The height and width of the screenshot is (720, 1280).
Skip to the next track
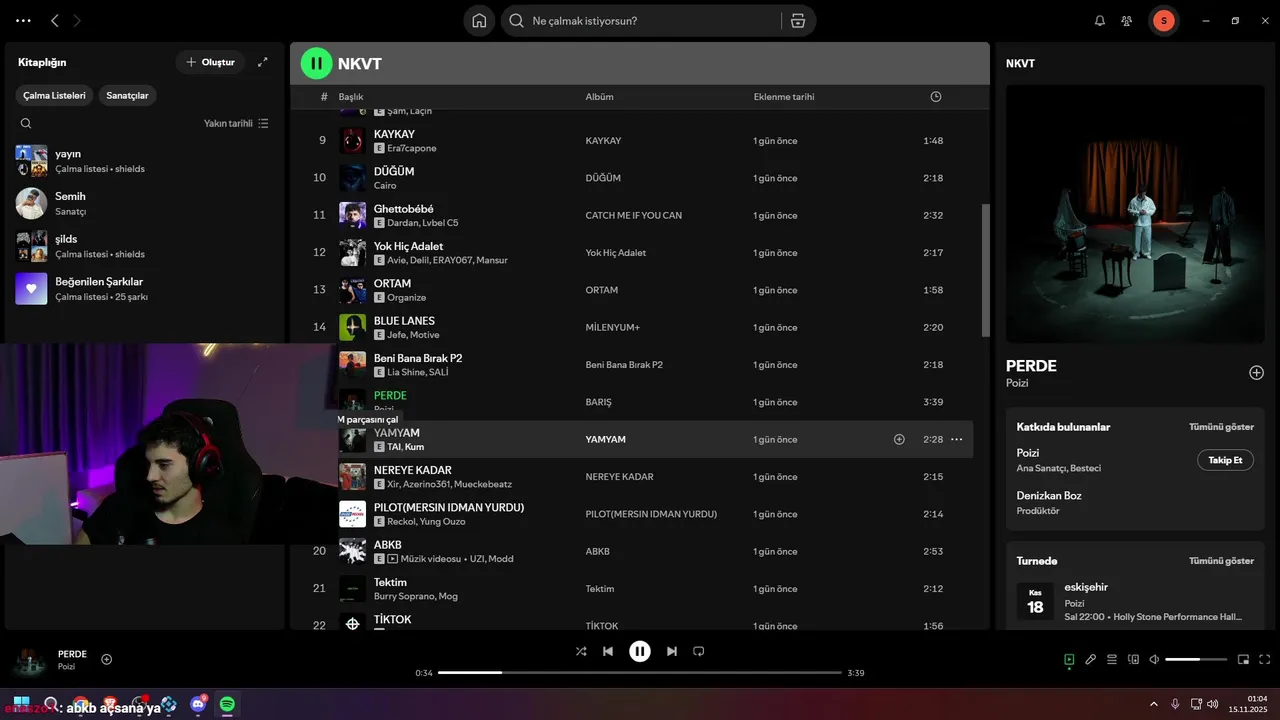pos(672,651)
